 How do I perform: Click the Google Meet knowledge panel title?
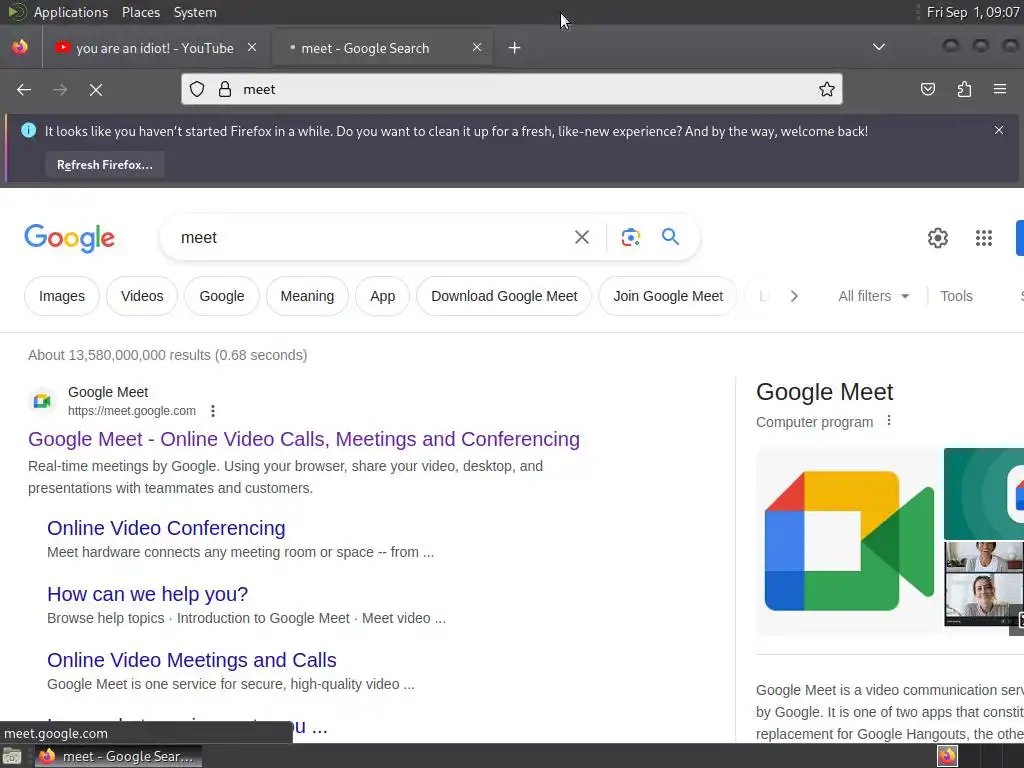click(x=824, y=392)
